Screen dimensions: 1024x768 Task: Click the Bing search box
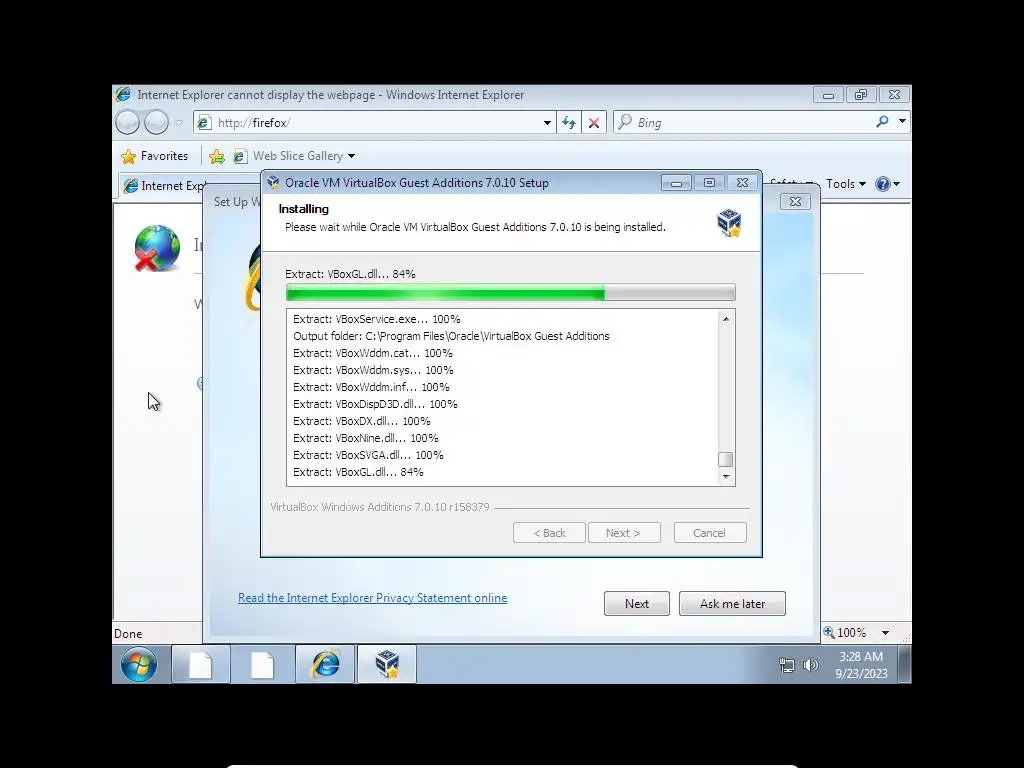[744, 122]
